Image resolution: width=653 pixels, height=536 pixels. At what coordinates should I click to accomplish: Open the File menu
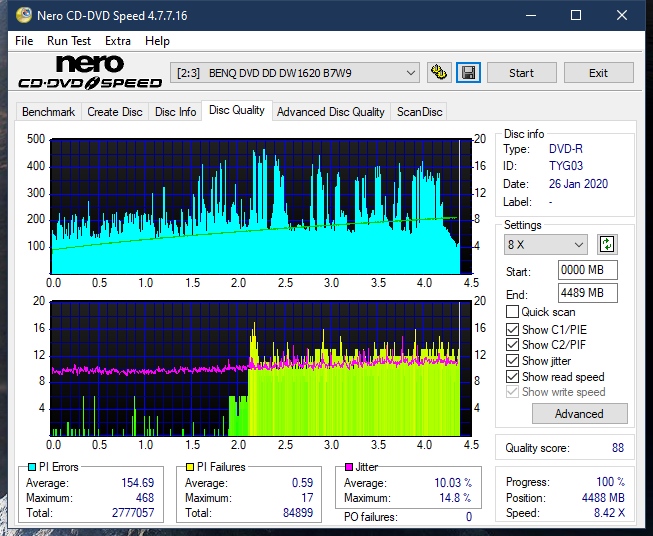tap(24, 41)
